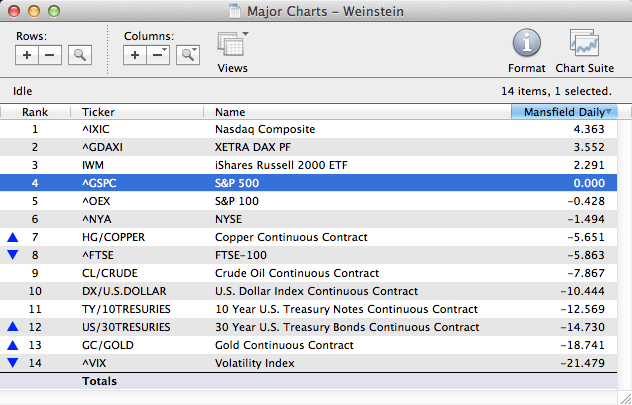This screenshot has width=632, height=405.
Task: Sort by Ticker column header
Action: point(98,112)
